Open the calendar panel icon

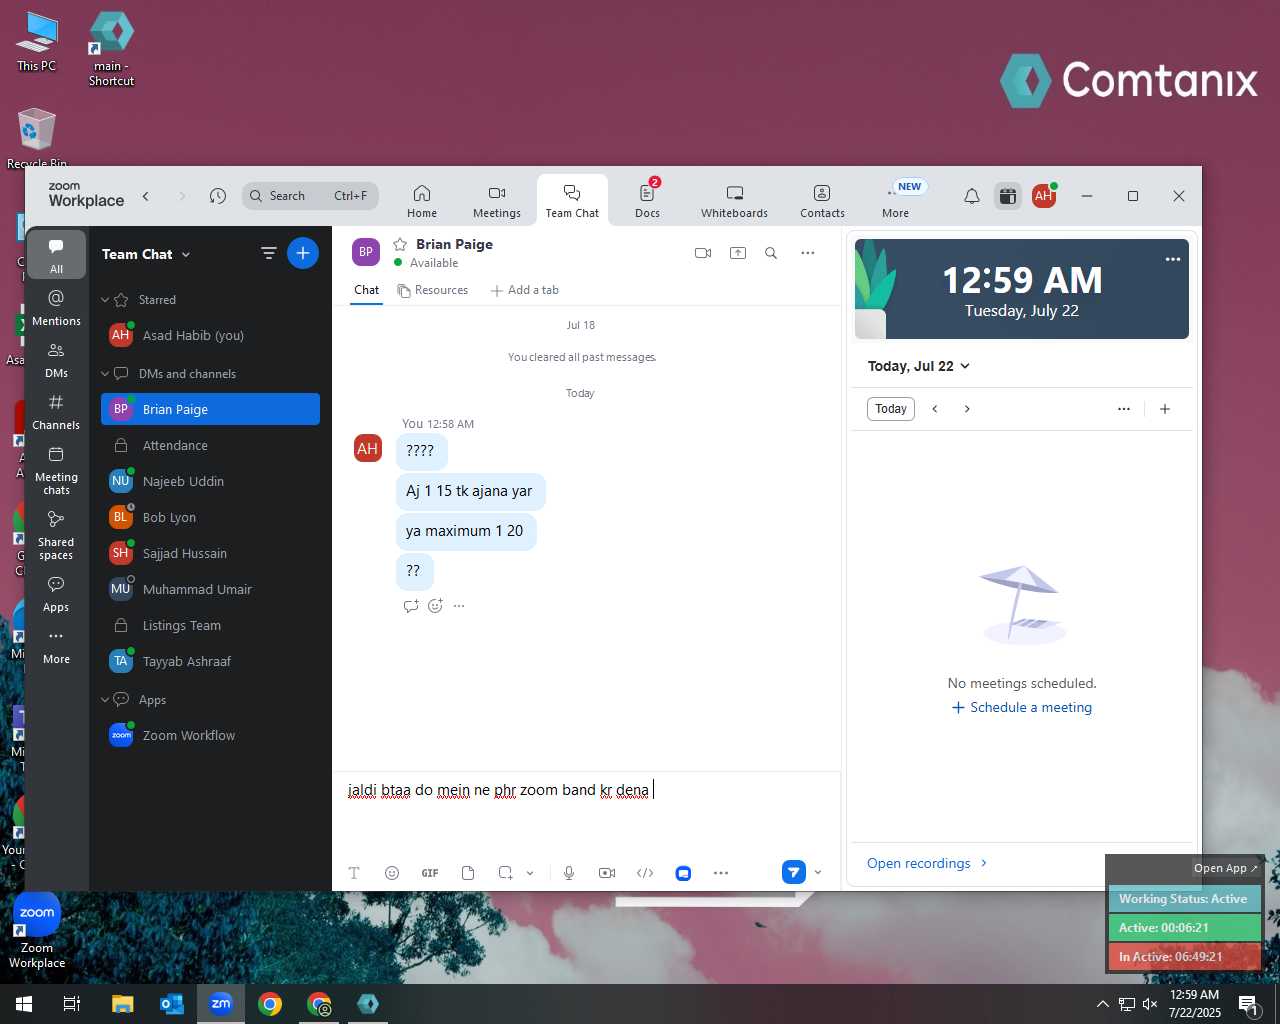[1007, 196]
